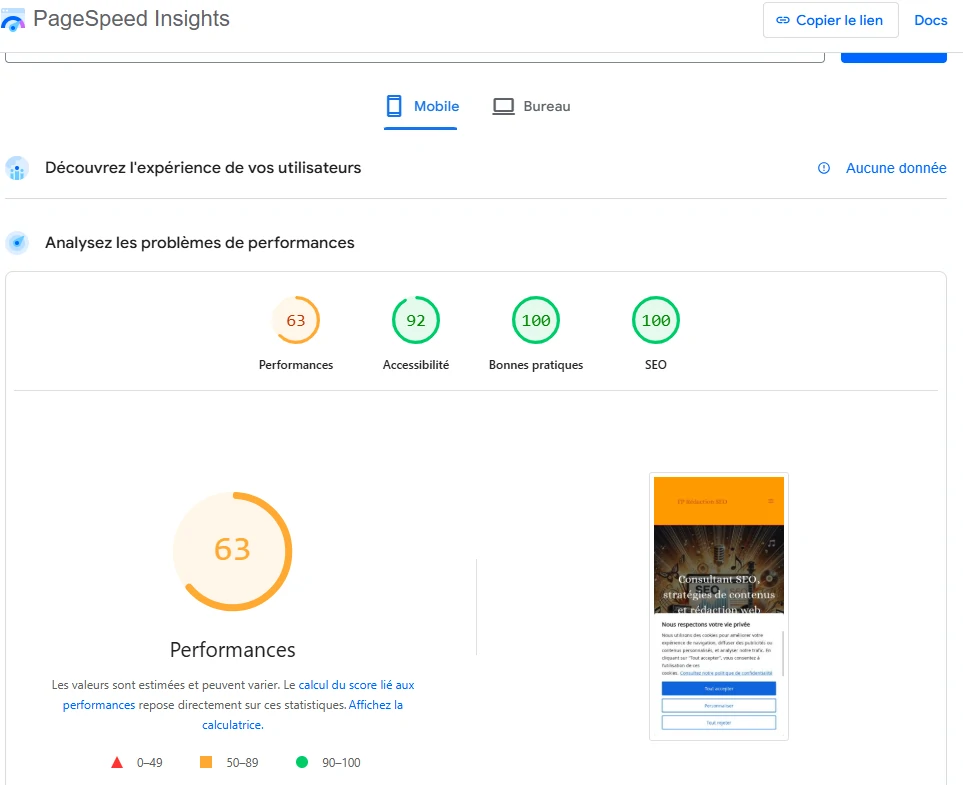Click the 90–100 legend text
This screenshot has height=785, width=963.
point(341,763)
